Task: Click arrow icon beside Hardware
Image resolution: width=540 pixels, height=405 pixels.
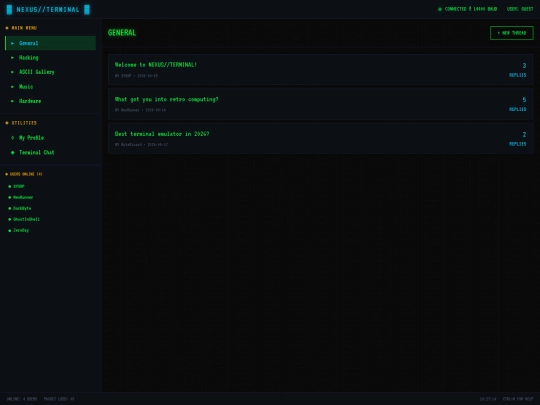Action: 12,101
